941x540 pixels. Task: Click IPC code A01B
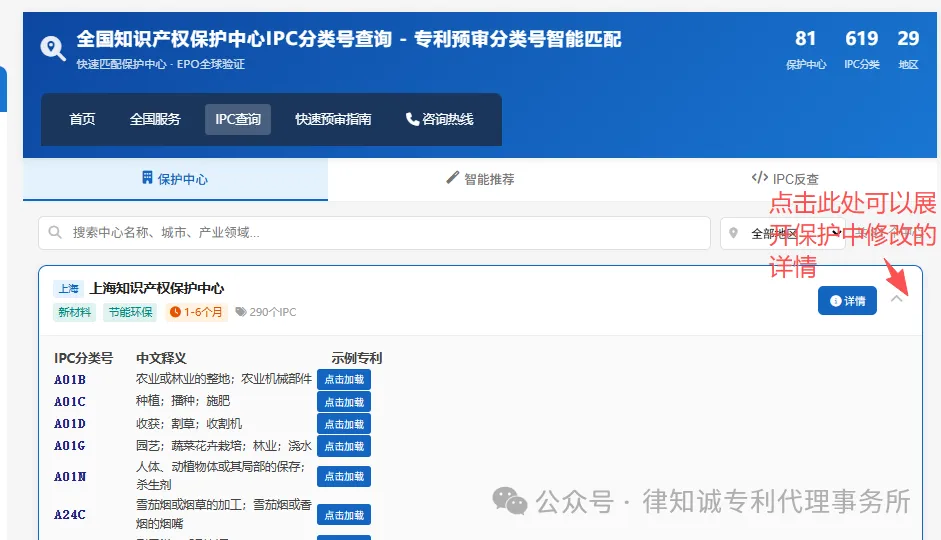pyautogui.click(x=70, y=380)
